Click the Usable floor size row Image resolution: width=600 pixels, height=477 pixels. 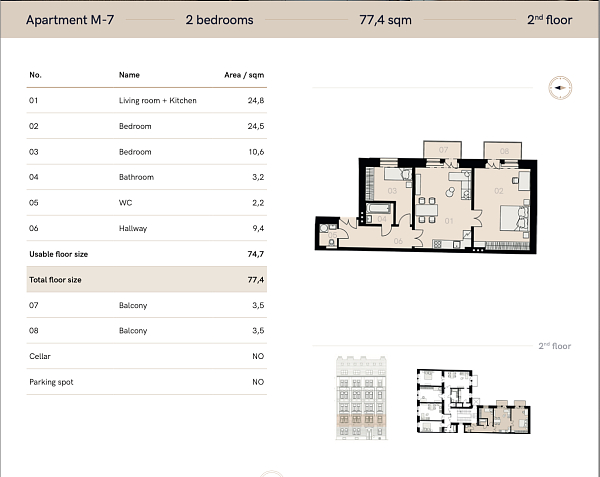pos(146,254)
